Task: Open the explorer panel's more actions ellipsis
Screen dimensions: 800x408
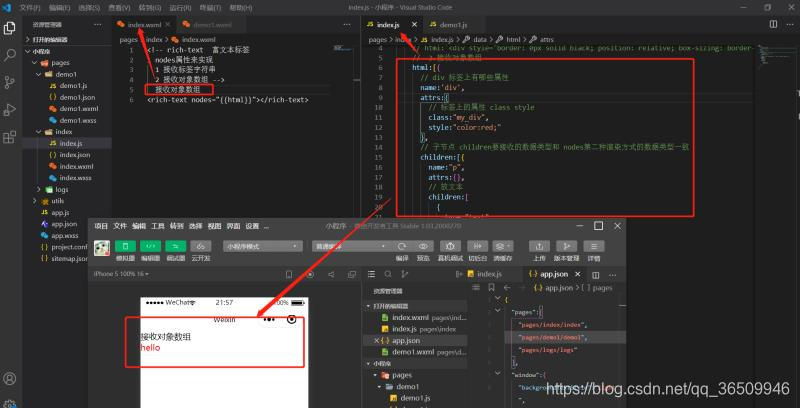Action: click(98, 24)
